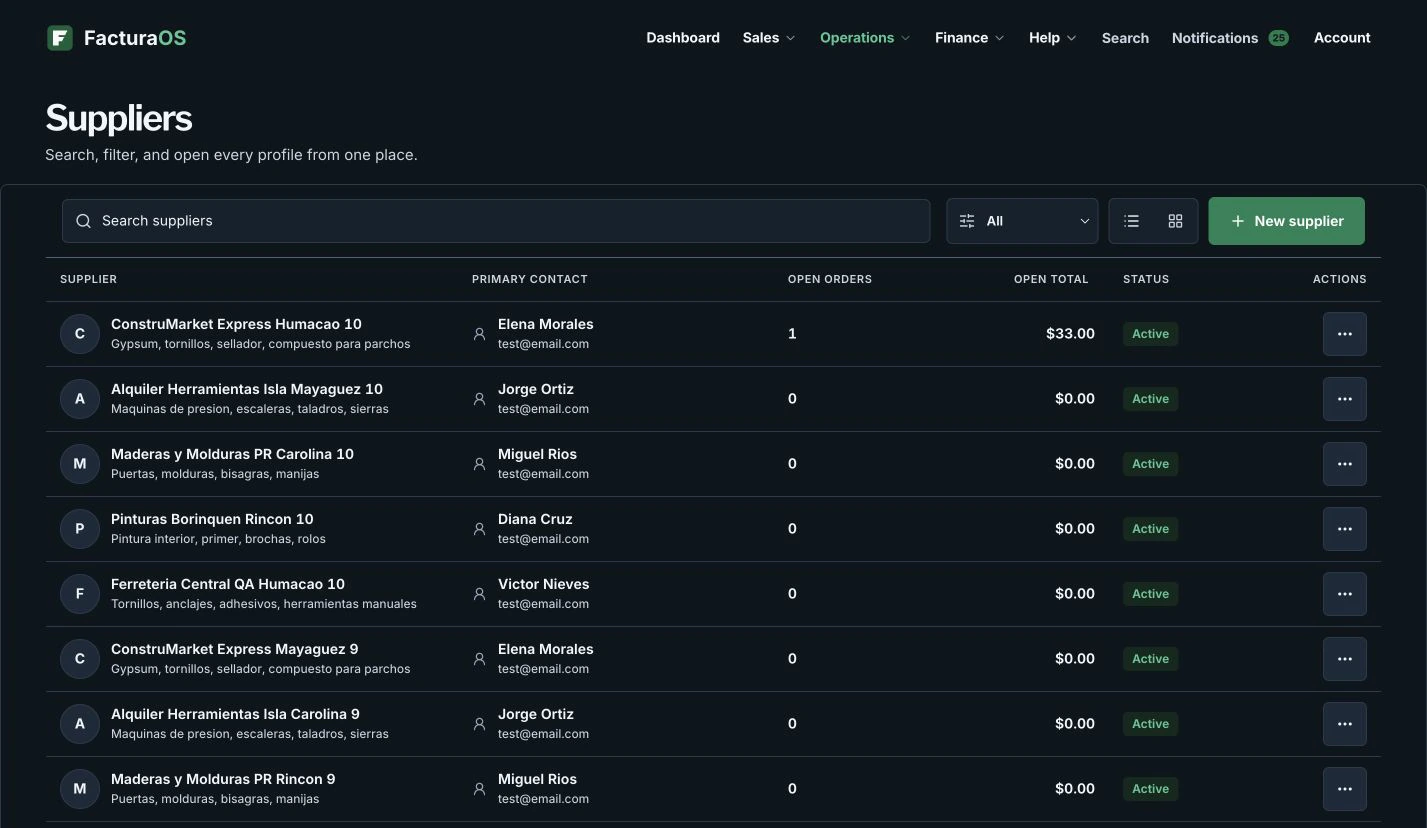The image size is (1427, 828).
Task: Click description 'Pintura interior, primer, brochas, rolos'
Action: pyautogui.click(x=218, y=539)
